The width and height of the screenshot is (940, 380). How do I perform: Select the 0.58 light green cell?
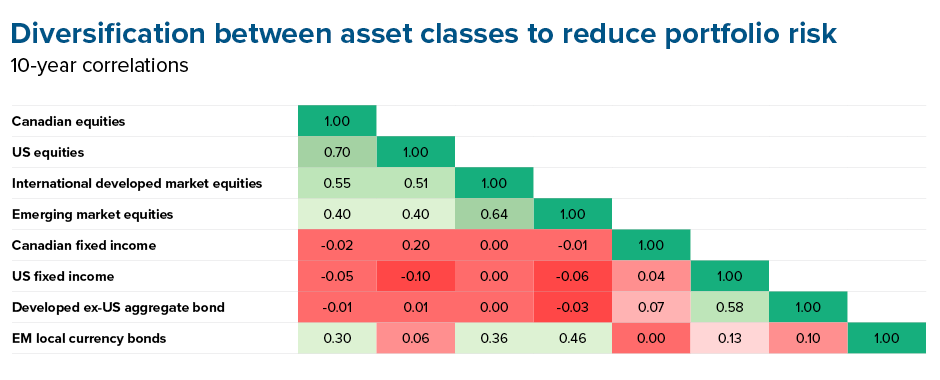730,307
